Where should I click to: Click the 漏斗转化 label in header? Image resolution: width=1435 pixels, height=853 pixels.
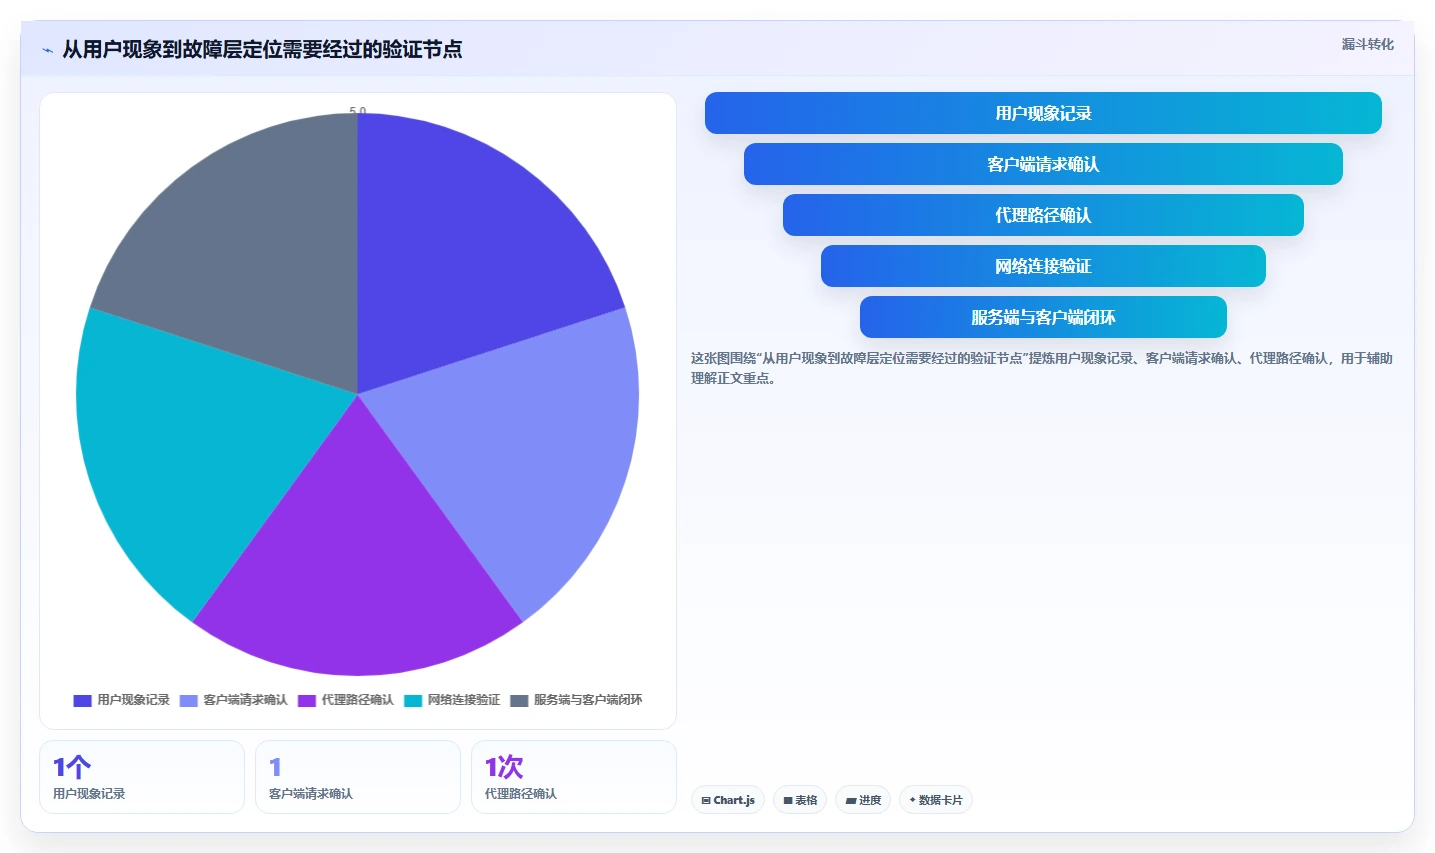pyautogui.click(x=1367, y=44)
